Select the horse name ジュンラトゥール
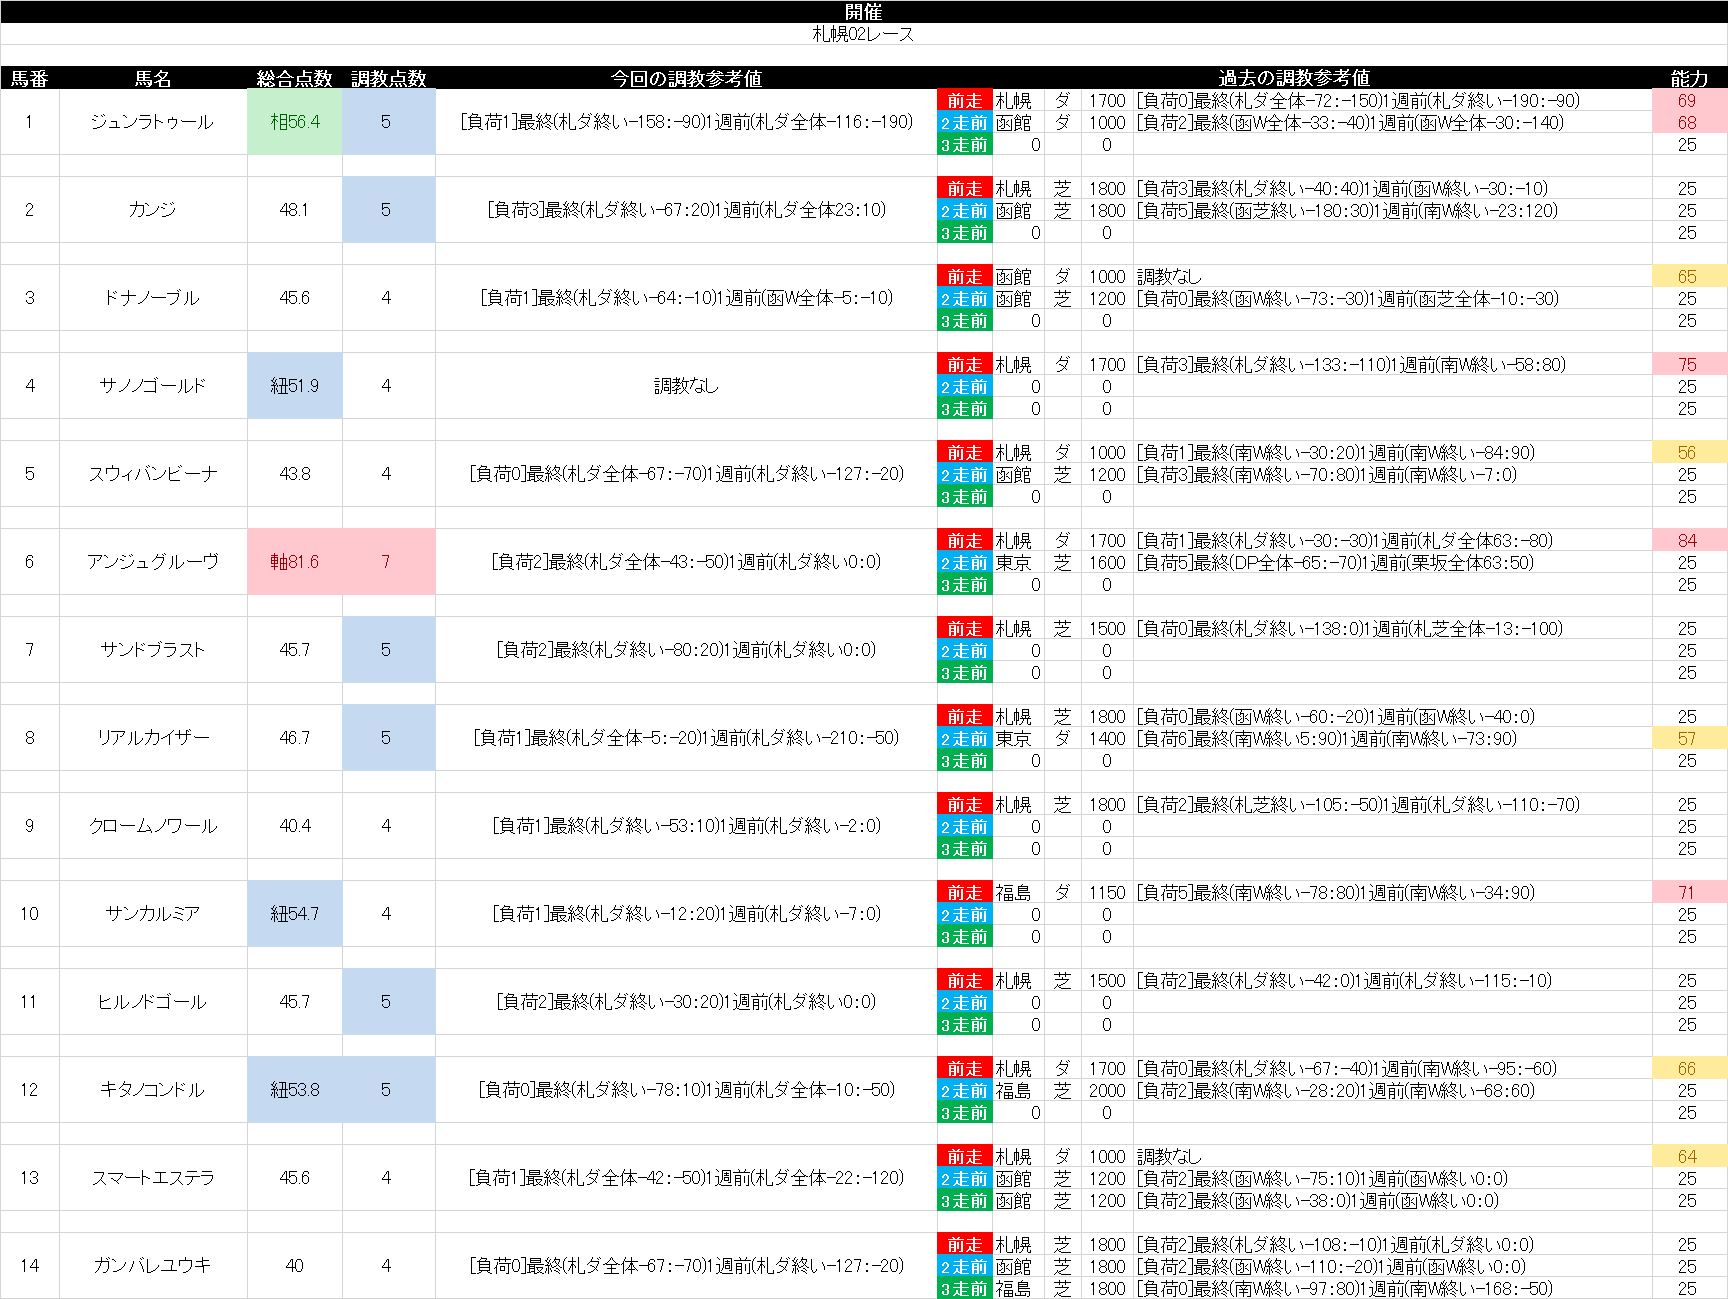 [152, 122]
